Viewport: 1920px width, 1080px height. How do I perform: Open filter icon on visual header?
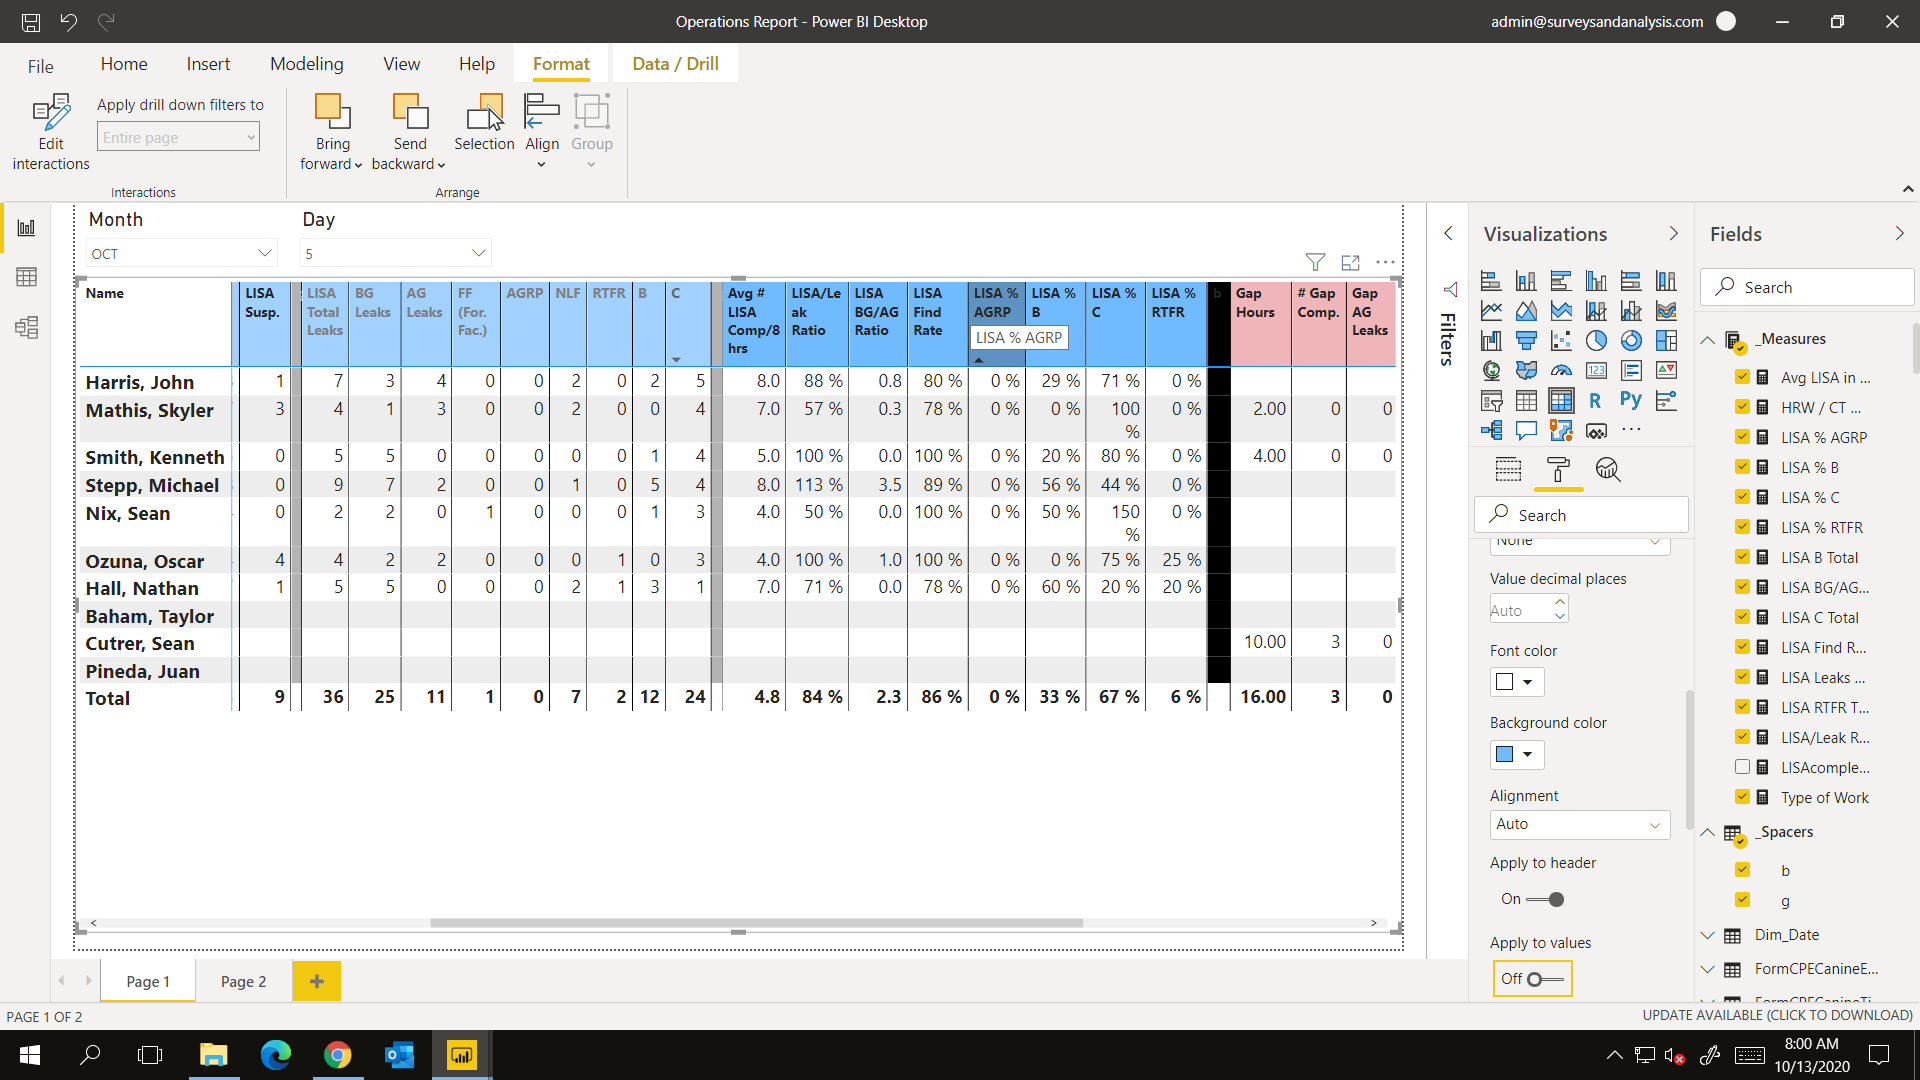[x=1315, y=262]
